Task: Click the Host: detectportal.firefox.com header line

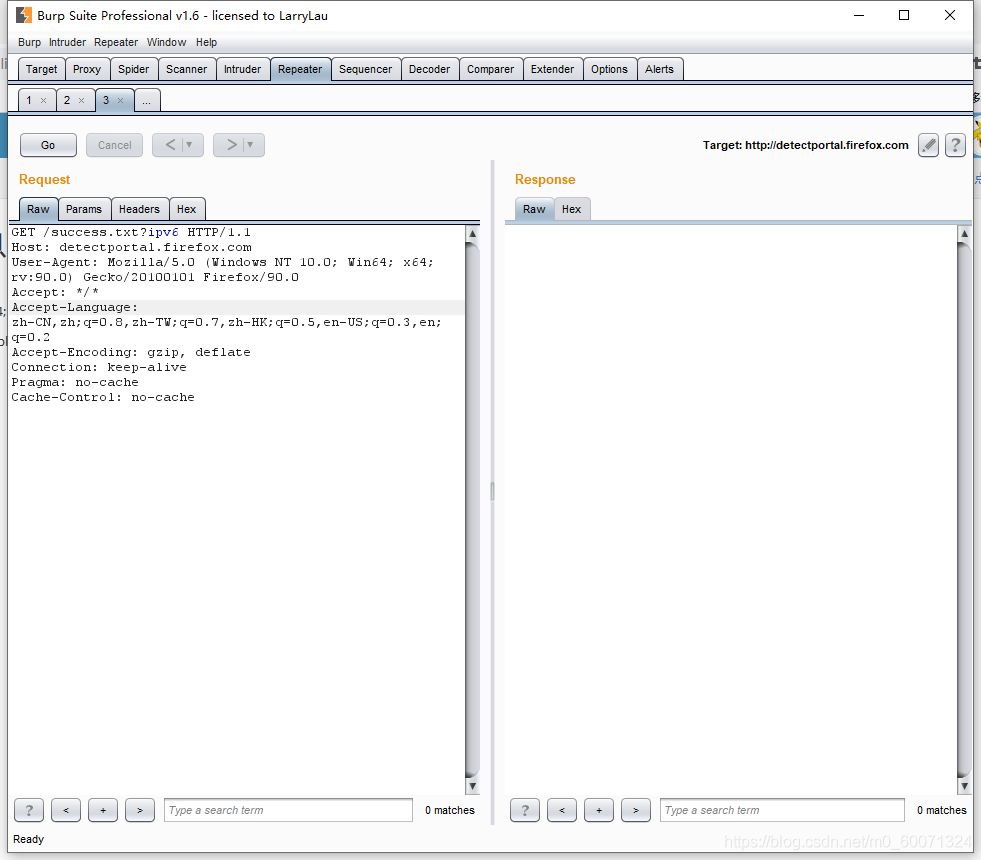Action: (x=131, y=248)
